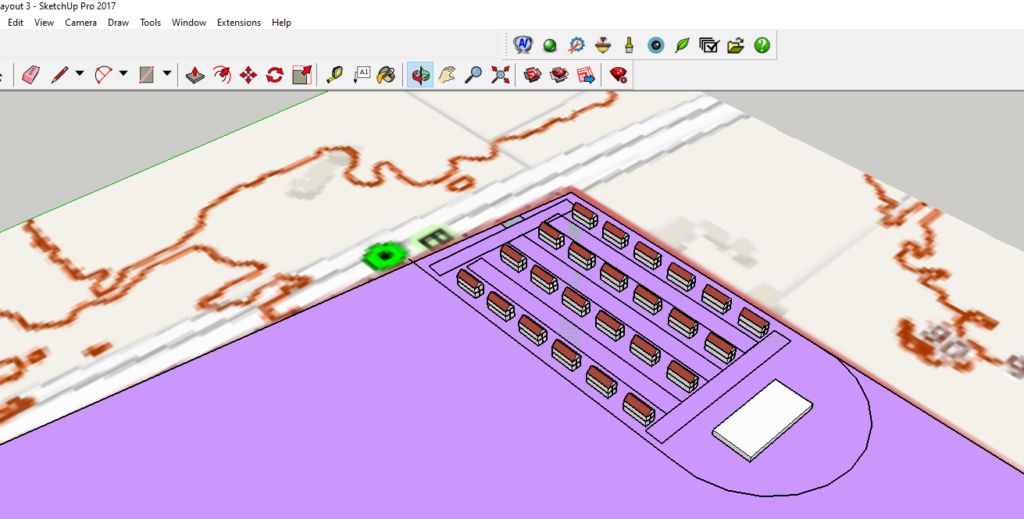1024x519 pixels.
Task: Select the Eraser tool
Action: coord(30,75)
